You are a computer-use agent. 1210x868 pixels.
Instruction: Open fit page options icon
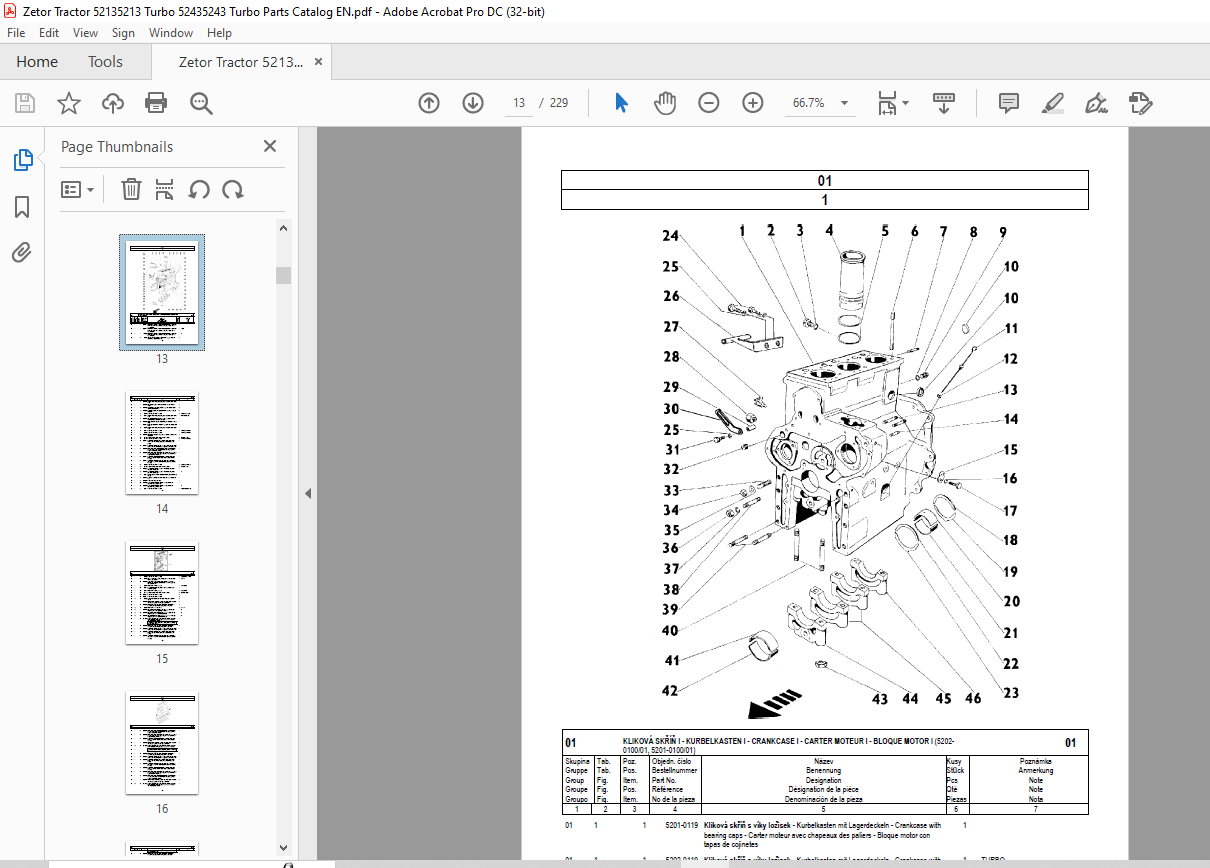892,103
